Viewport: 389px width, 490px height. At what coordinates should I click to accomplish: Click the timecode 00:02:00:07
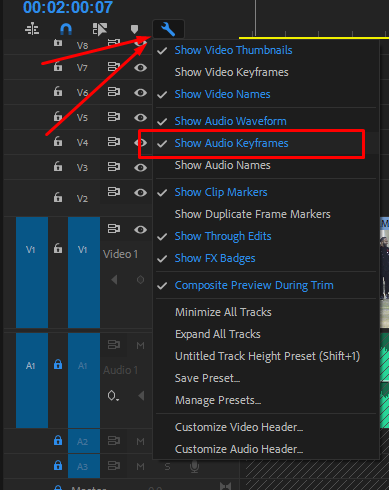(68, 8)
